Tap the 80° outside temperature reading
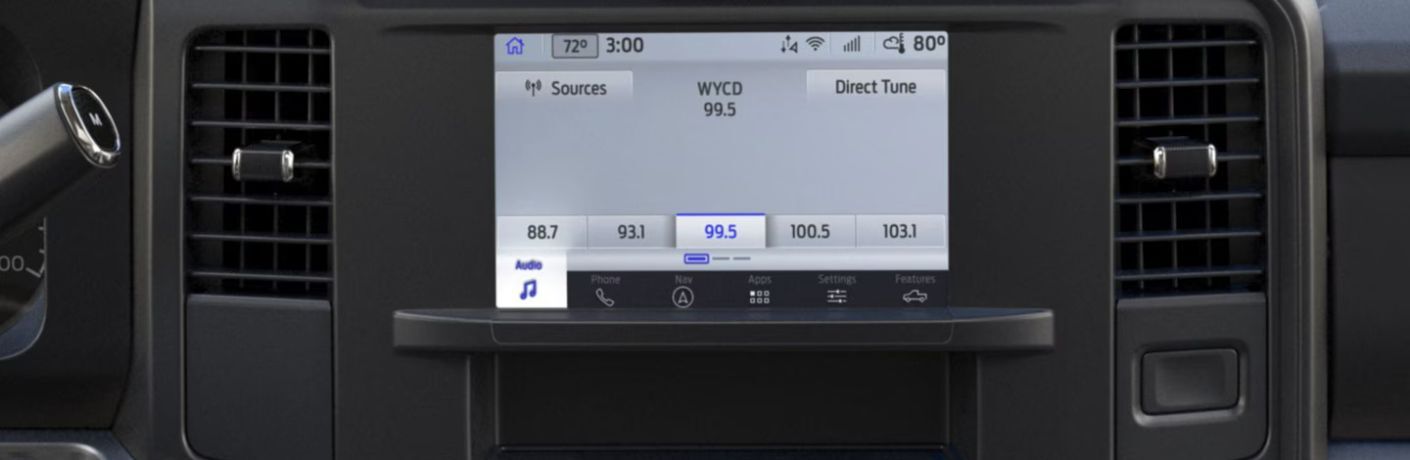The height and width of the screenshot is (460, 1410). click(928, 45)
